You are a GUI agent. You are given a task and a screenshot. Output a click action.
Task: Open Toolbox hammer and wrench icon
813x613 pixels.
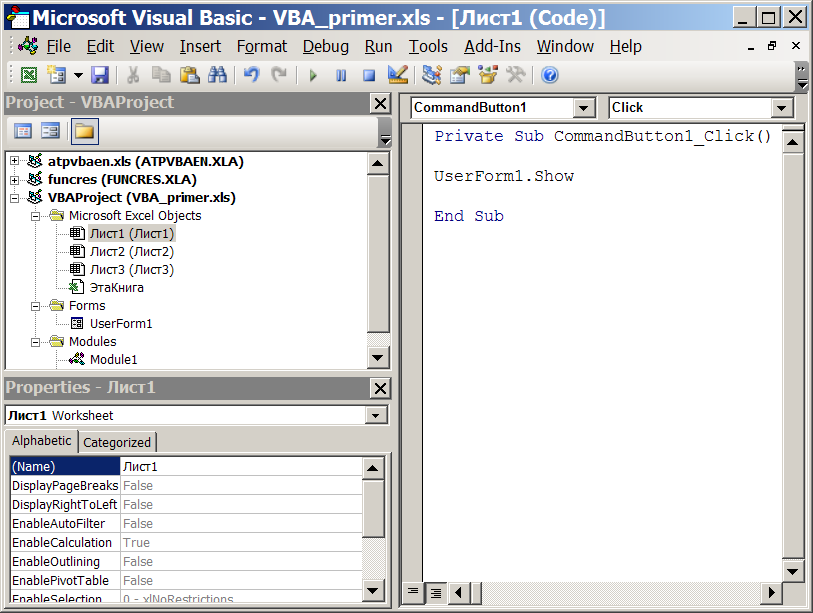[515, 75]
